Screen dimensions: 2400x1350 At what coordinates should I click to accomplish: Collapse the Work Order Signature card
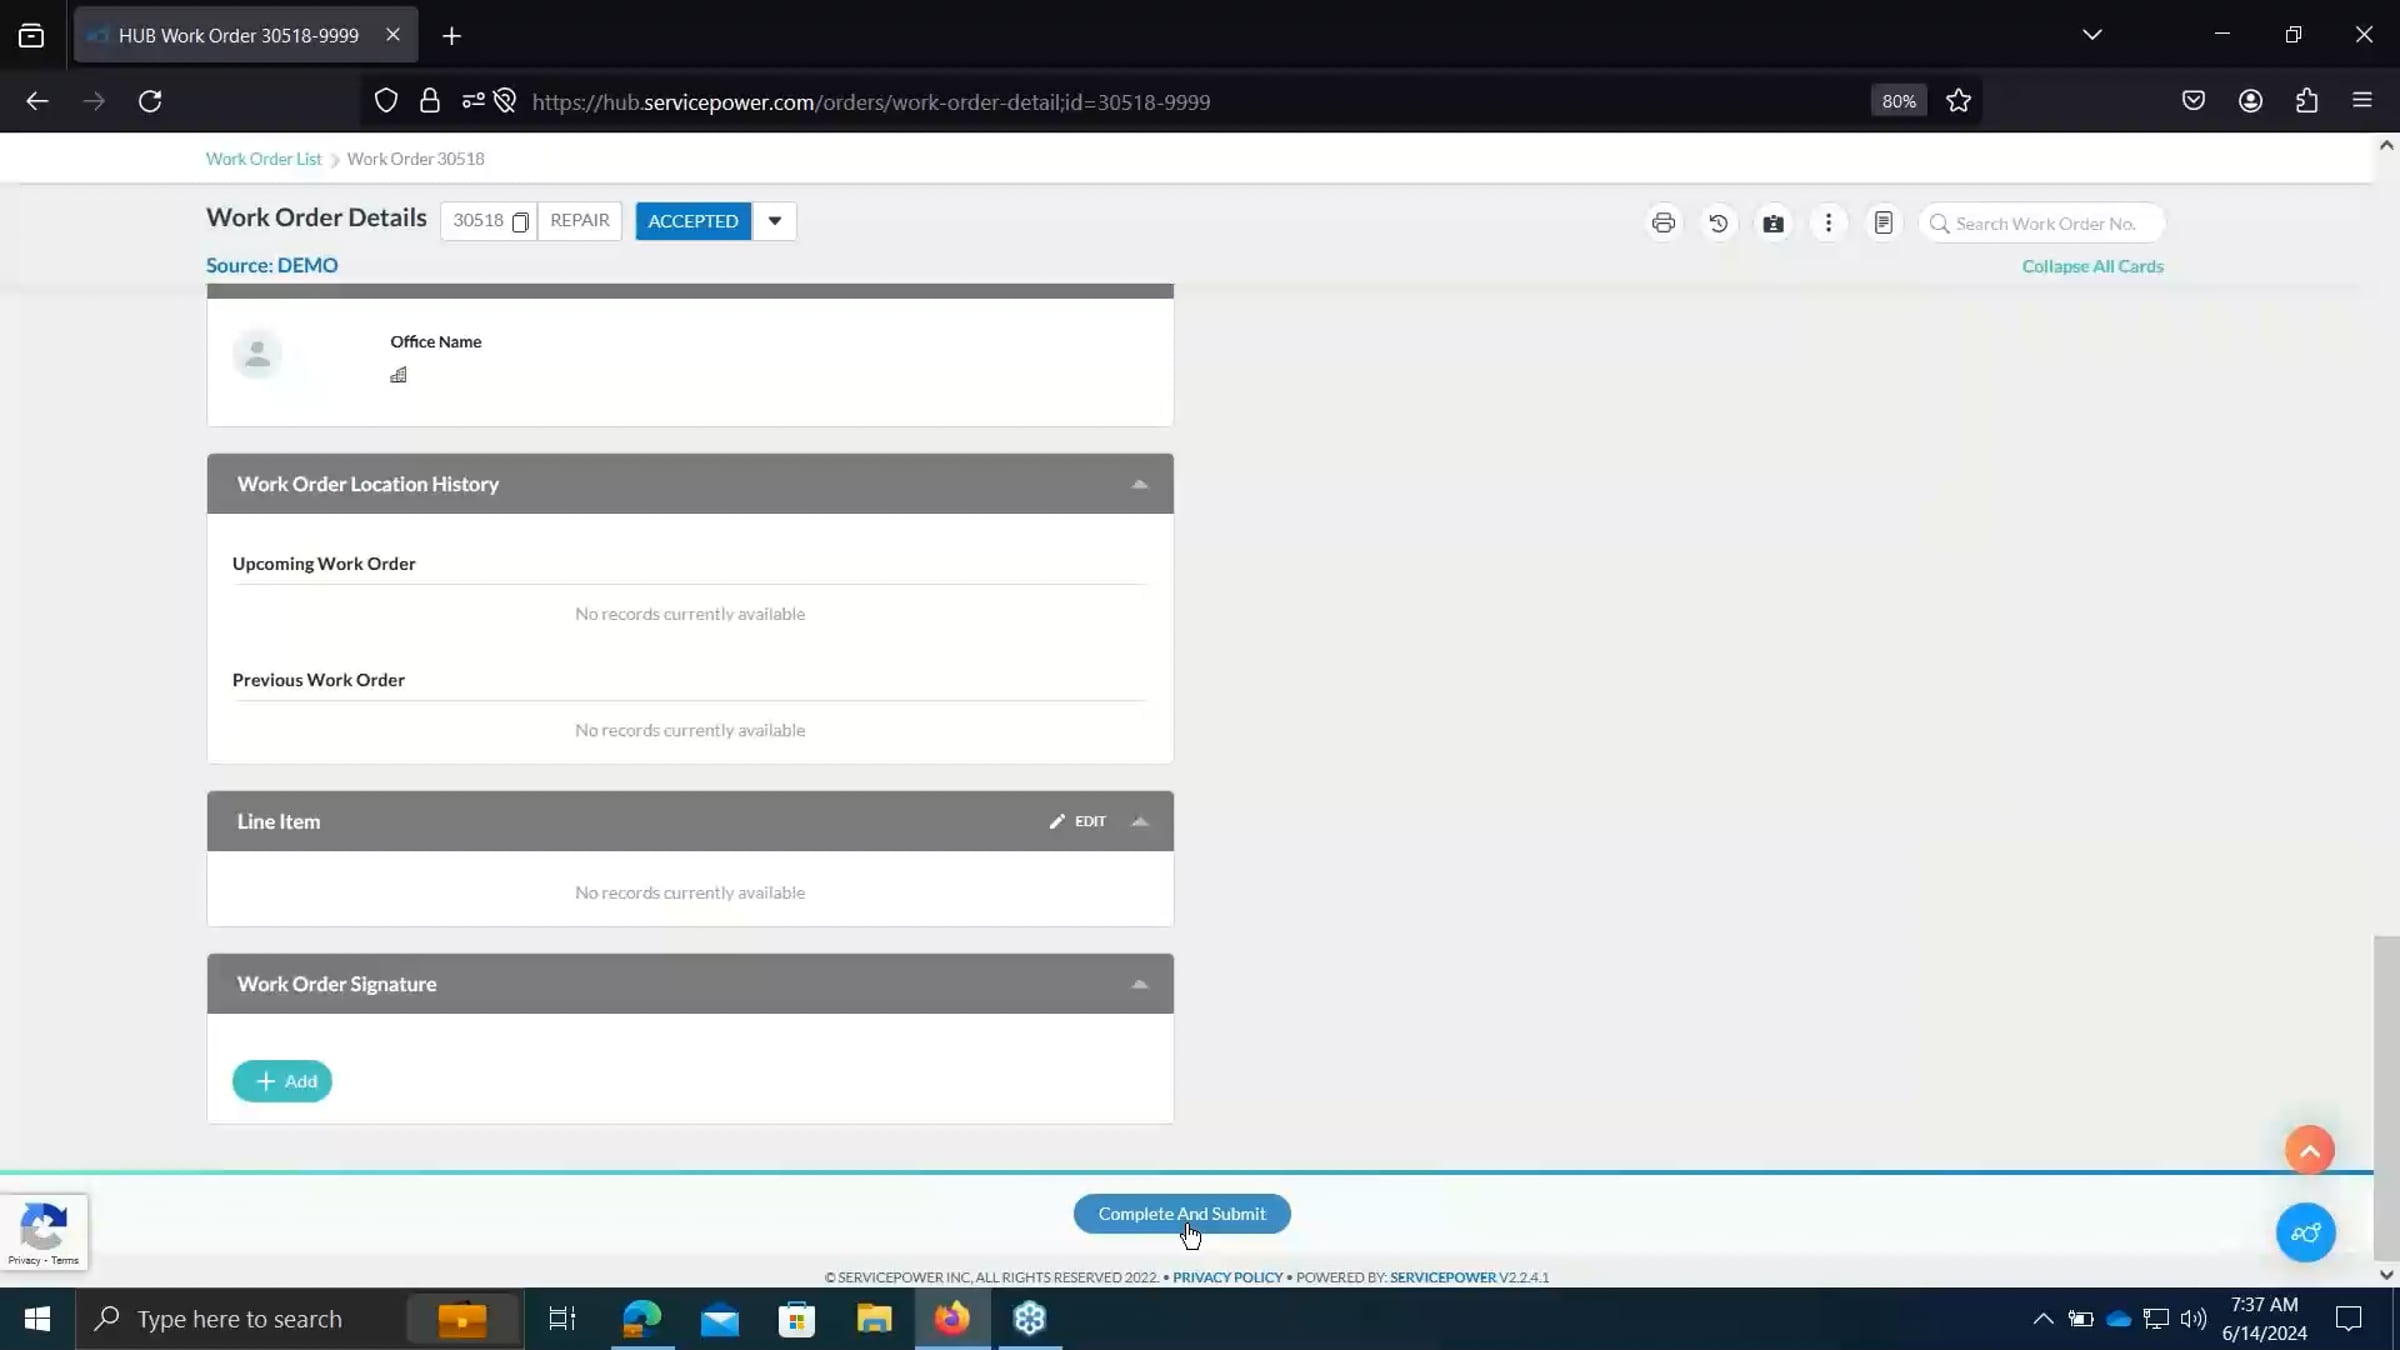1139,985
